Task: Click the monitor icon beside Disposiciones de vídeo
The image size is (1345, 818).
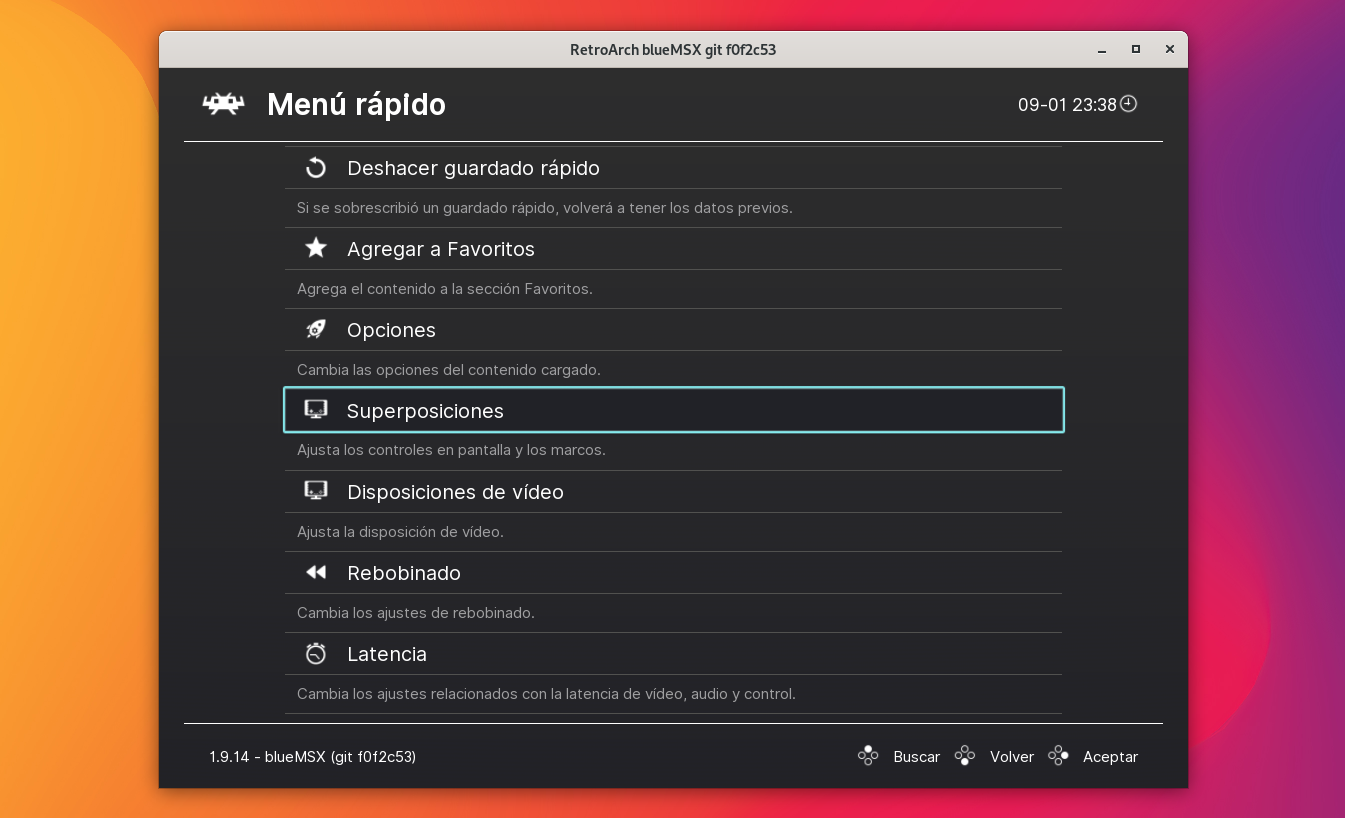Action: 316,491
